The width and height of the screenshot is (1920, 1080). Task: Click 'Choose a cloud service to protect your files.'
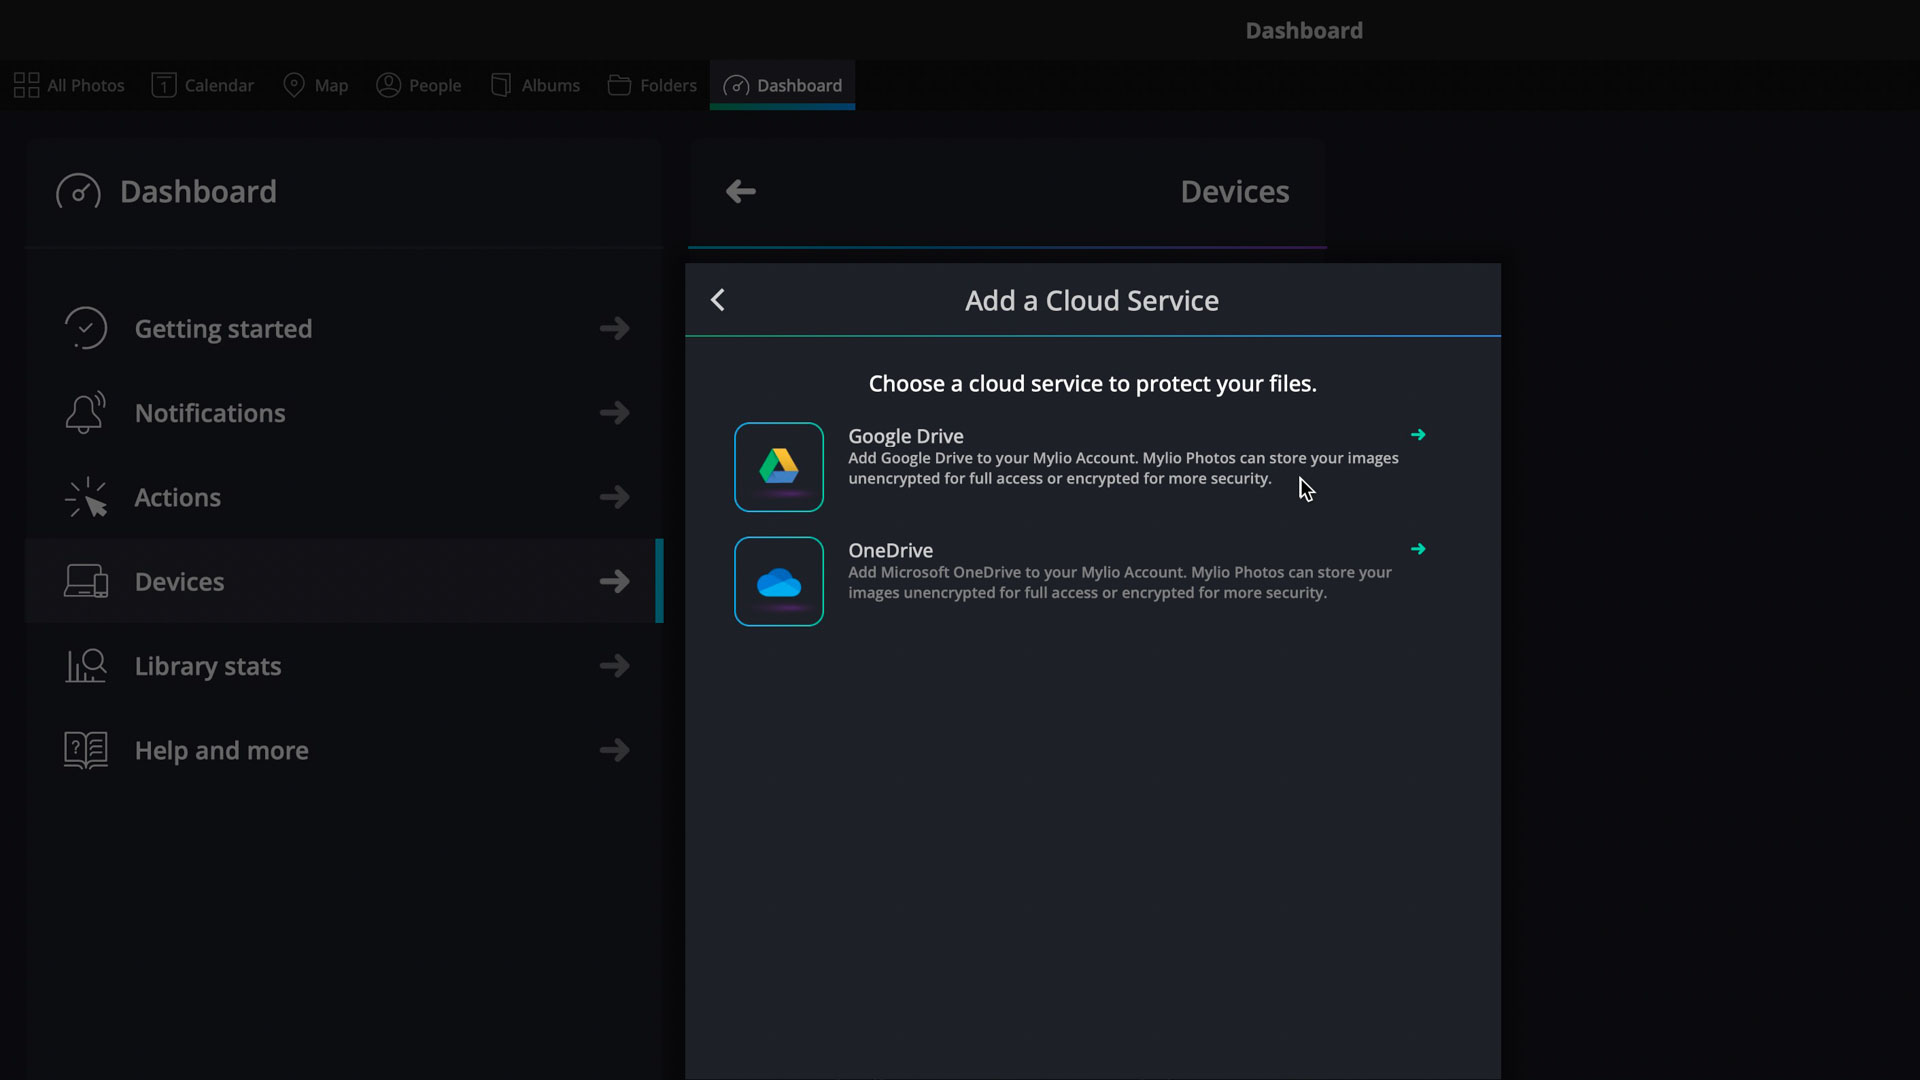(x=1092, y=384)
